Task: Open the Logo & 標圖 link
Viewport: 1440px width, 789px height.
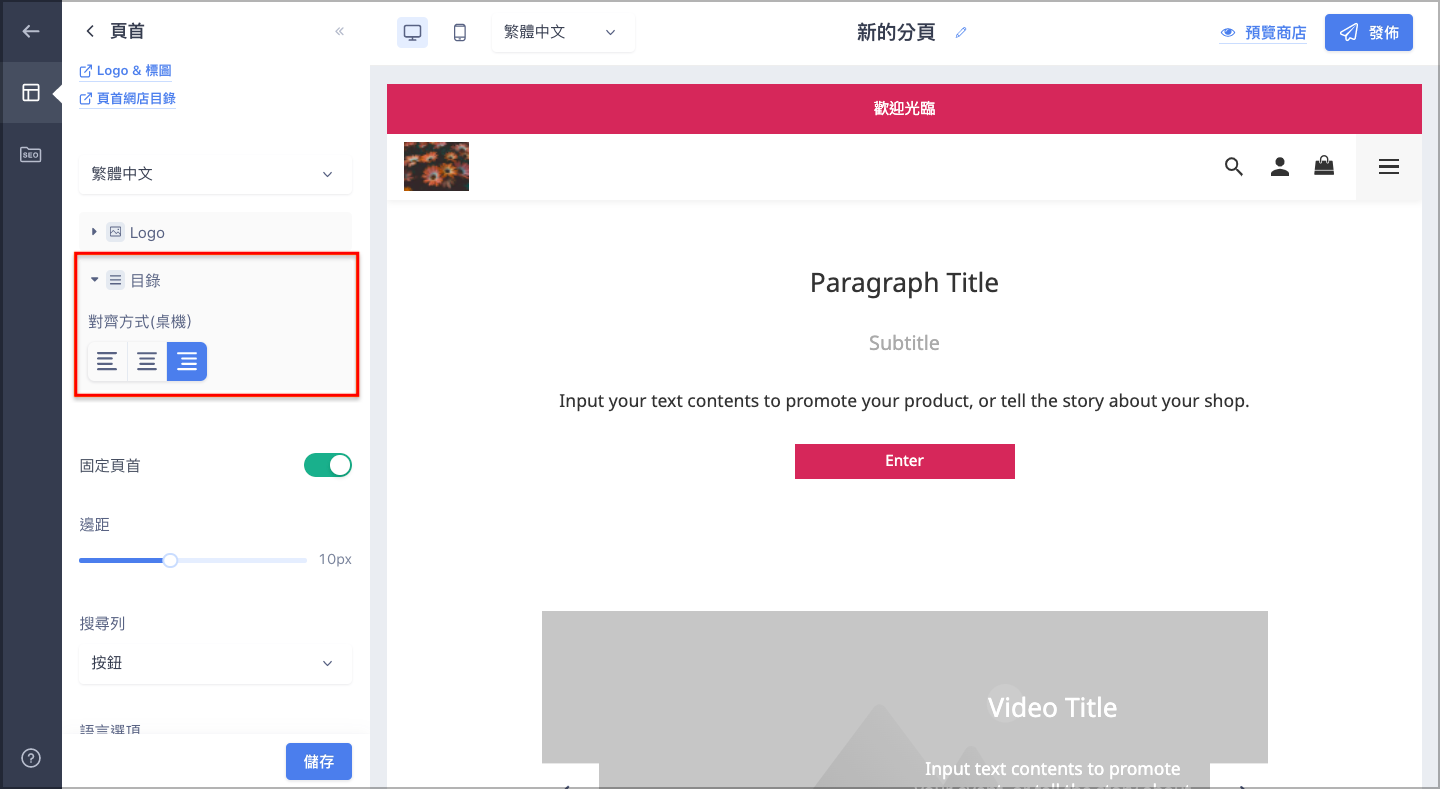Action: (126, 71)
